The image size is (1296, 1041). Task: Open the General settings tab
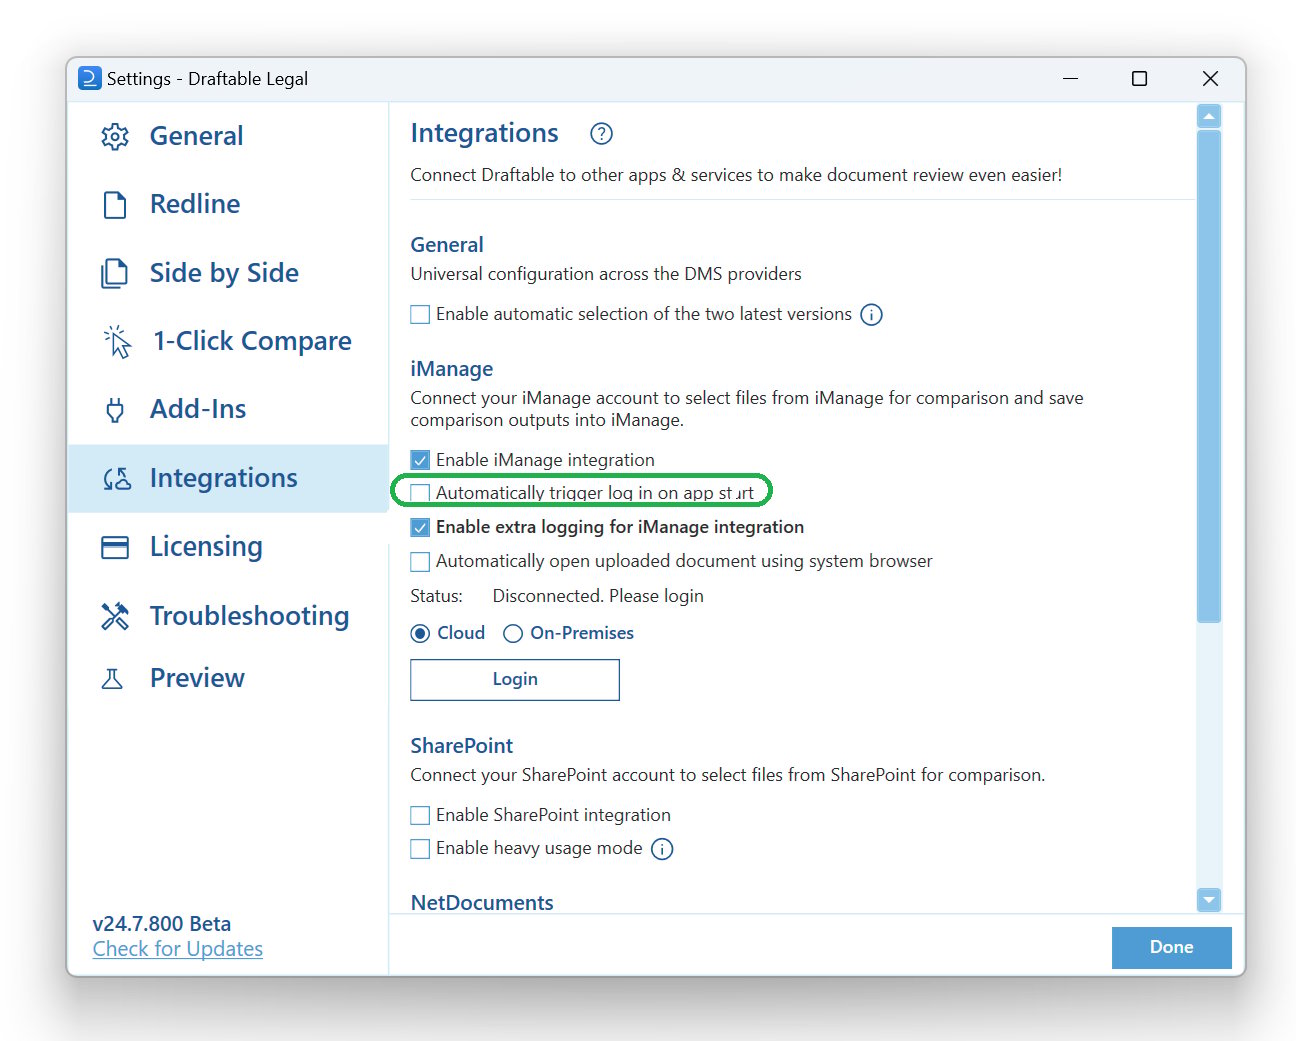pos(227,136)
